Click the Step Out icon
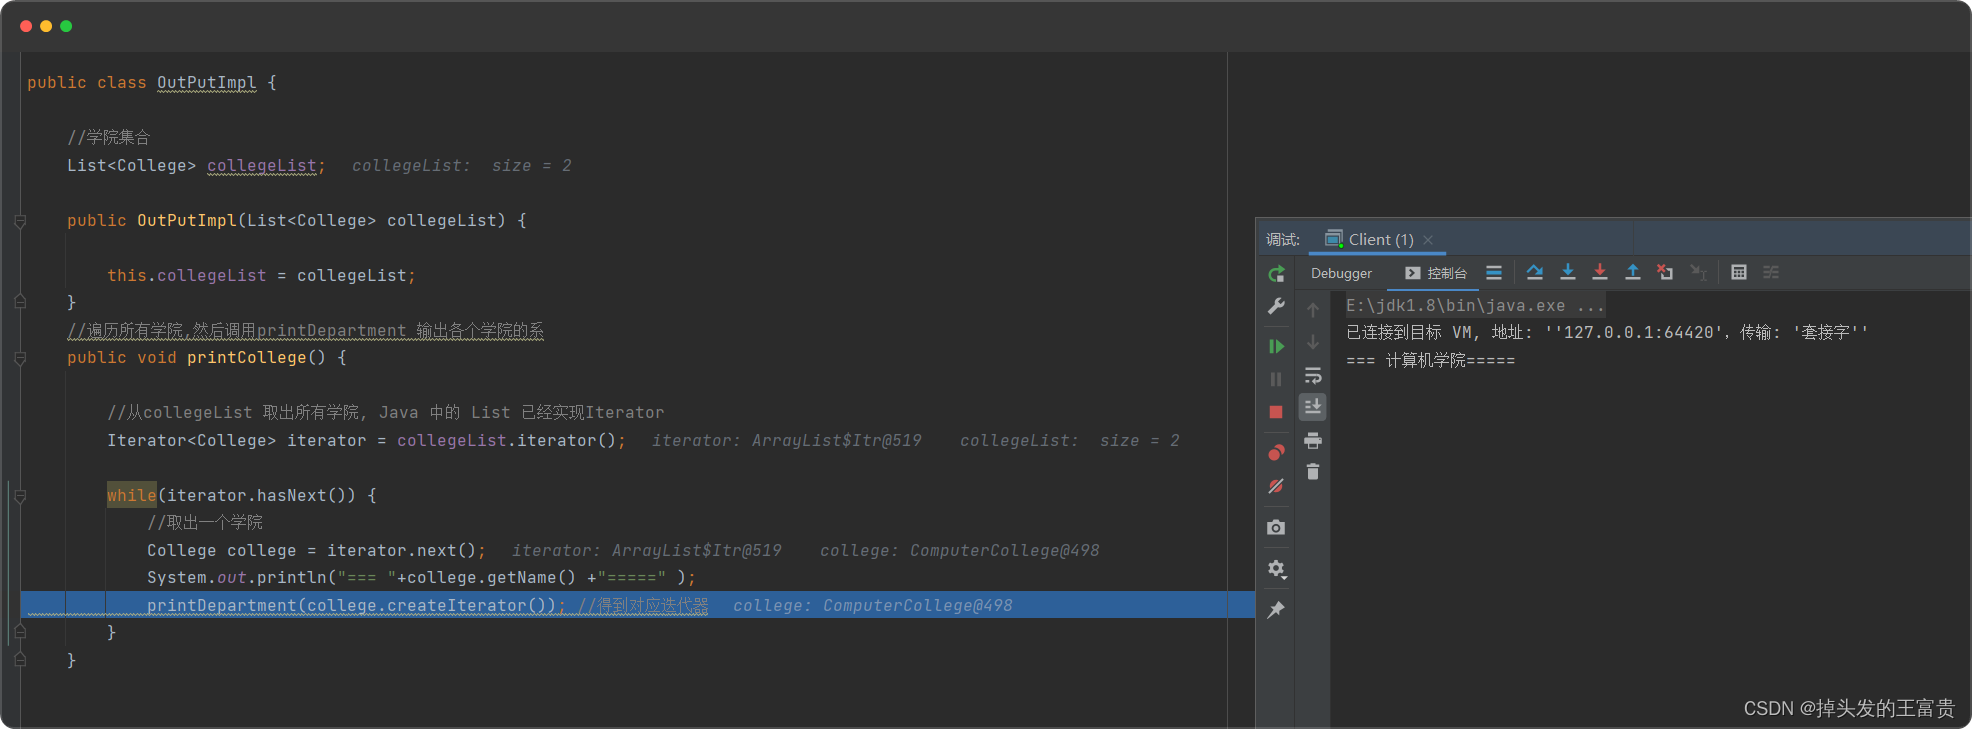Image resolution: width=1972 pixels, height=729 pixels. 1633,272
